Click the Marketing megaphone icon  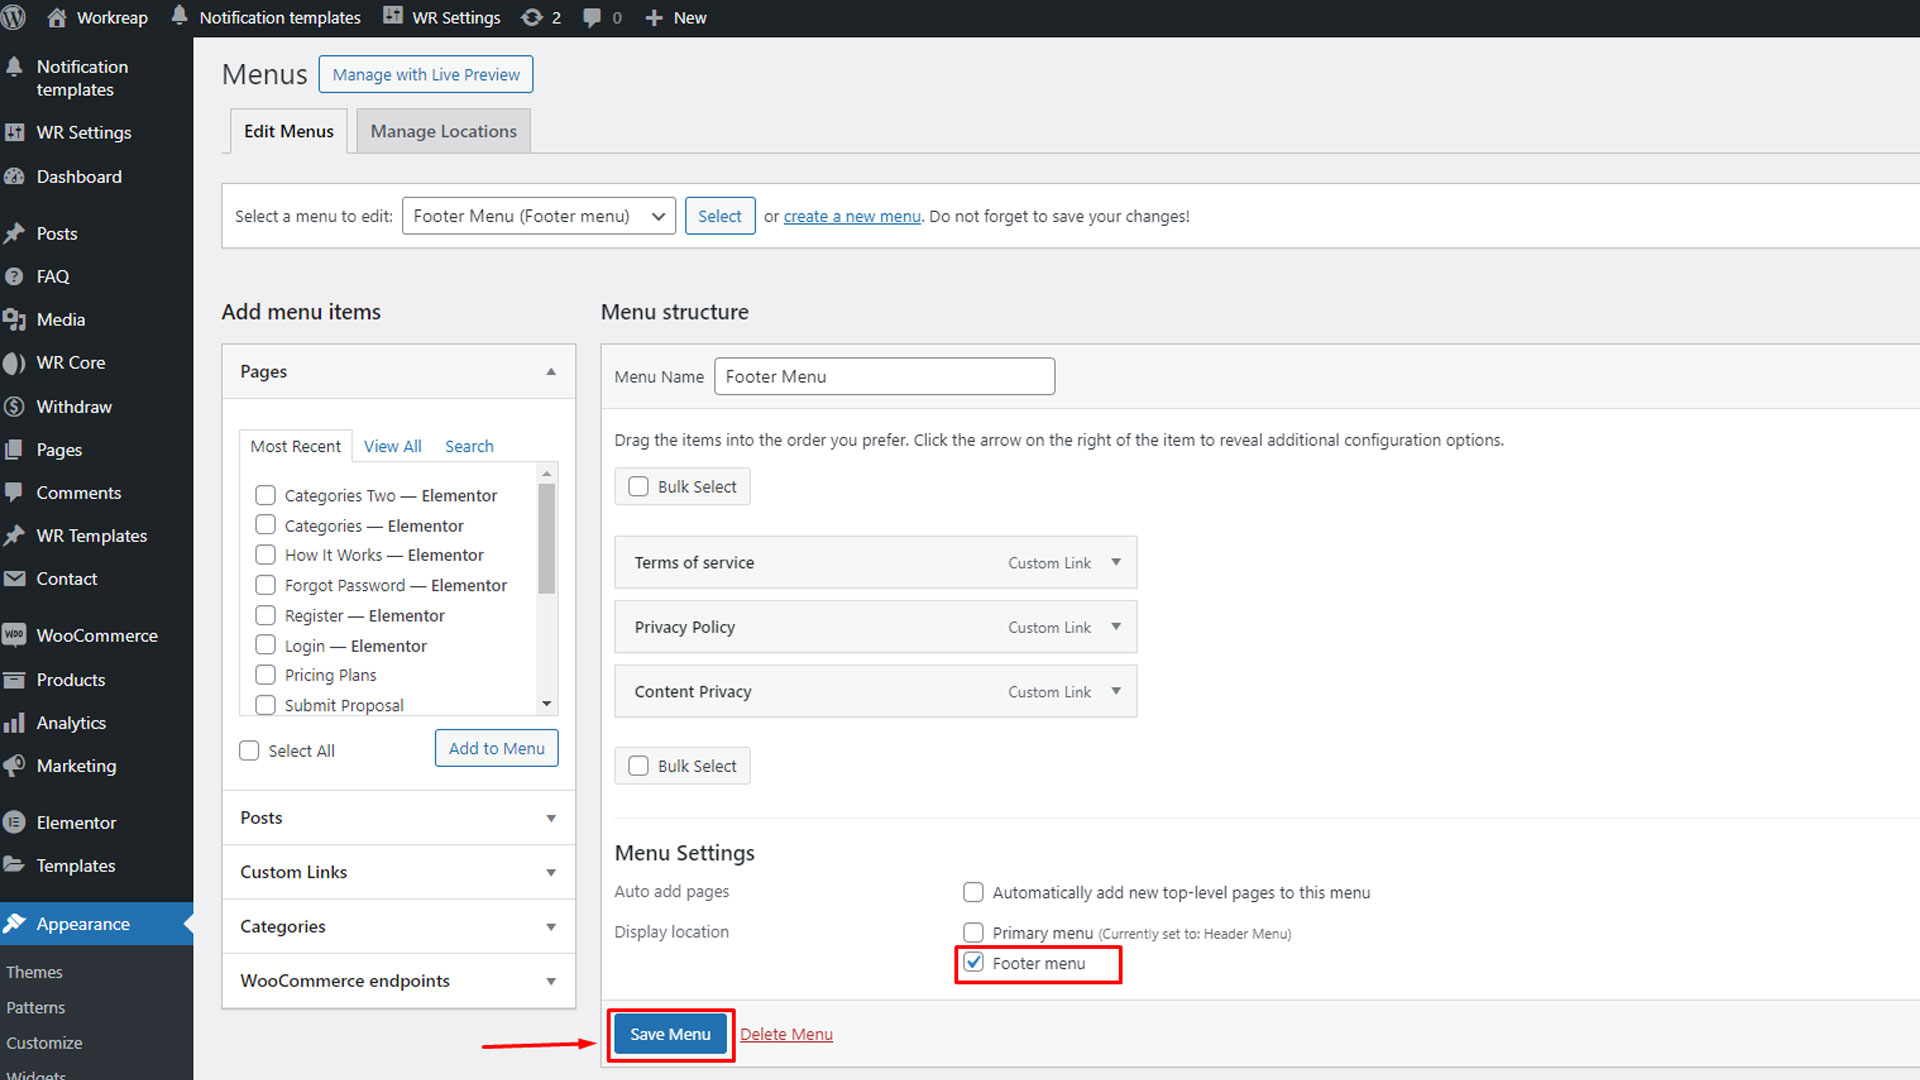(x=14, y=766)
